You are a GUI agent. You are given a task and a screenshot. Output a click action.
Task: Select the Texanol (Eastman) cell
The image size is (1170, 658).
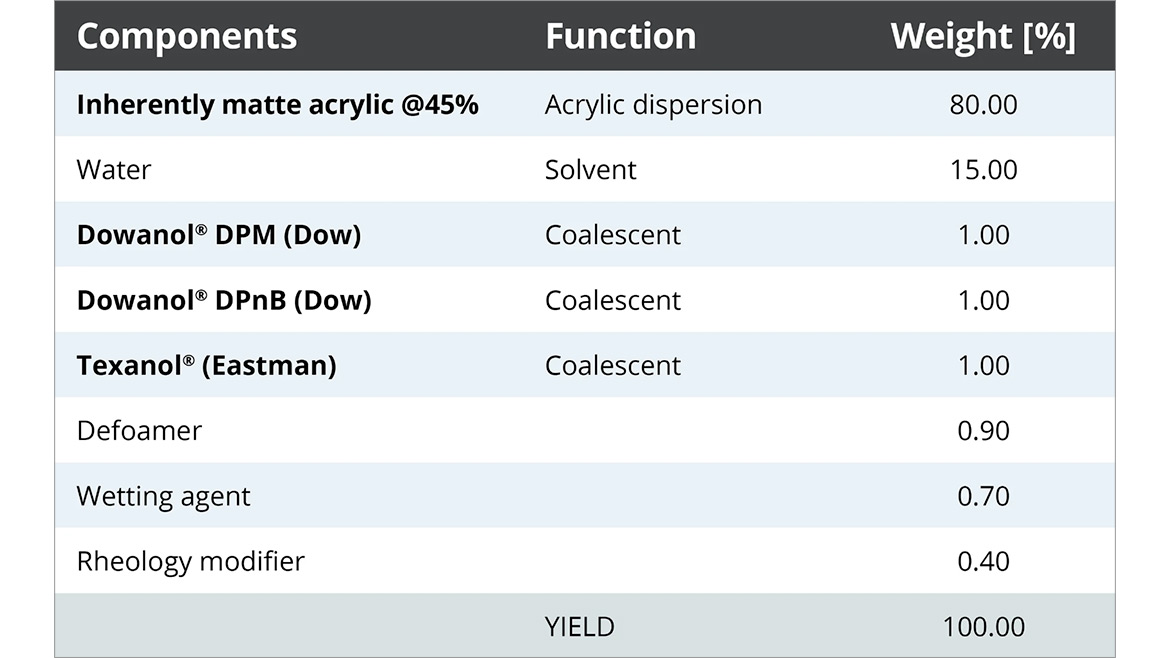tap(206, 366)
